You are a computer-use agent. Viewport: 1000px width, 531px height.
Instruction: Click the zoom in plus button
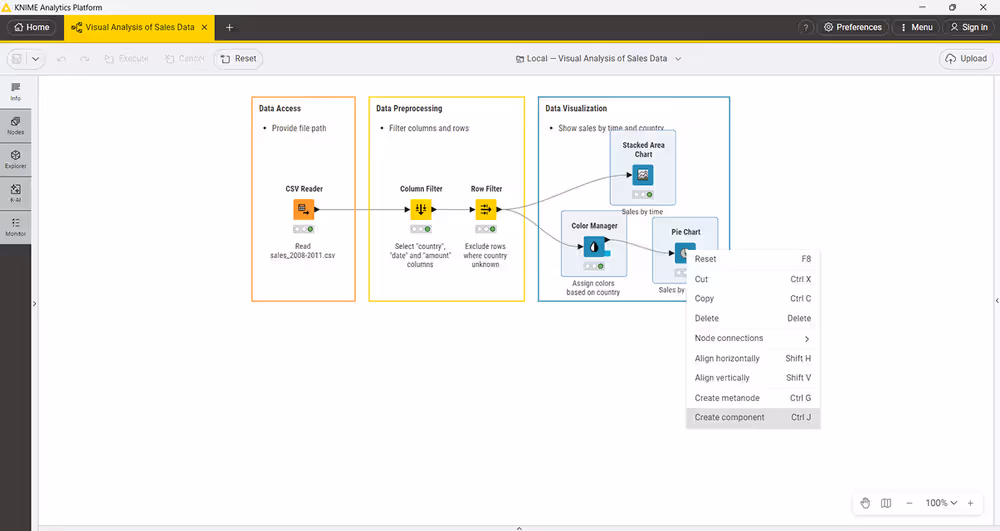point(970,503)
